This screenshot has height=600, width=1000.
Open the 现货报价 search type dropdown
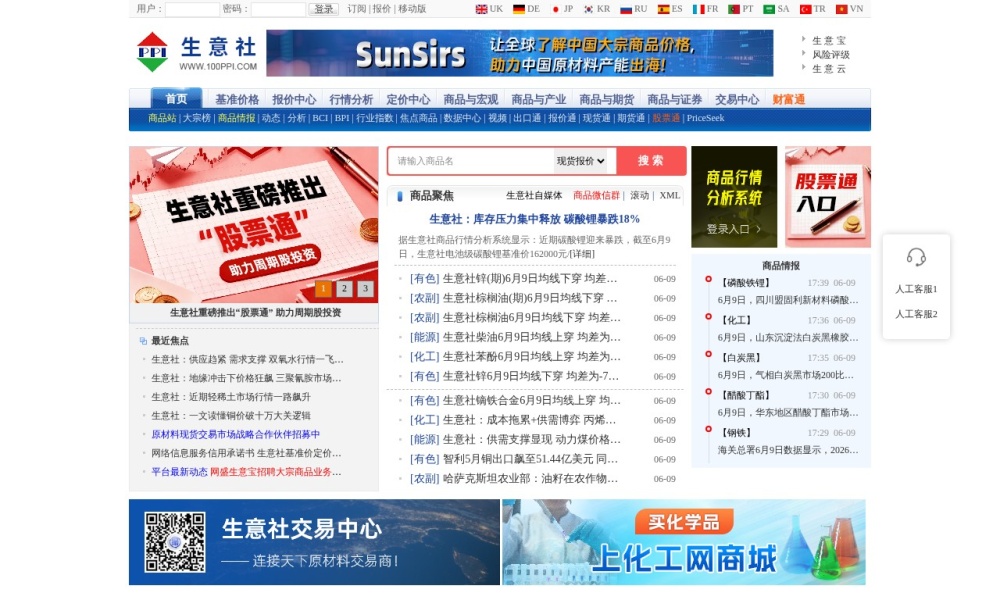[x=580, y=161]
